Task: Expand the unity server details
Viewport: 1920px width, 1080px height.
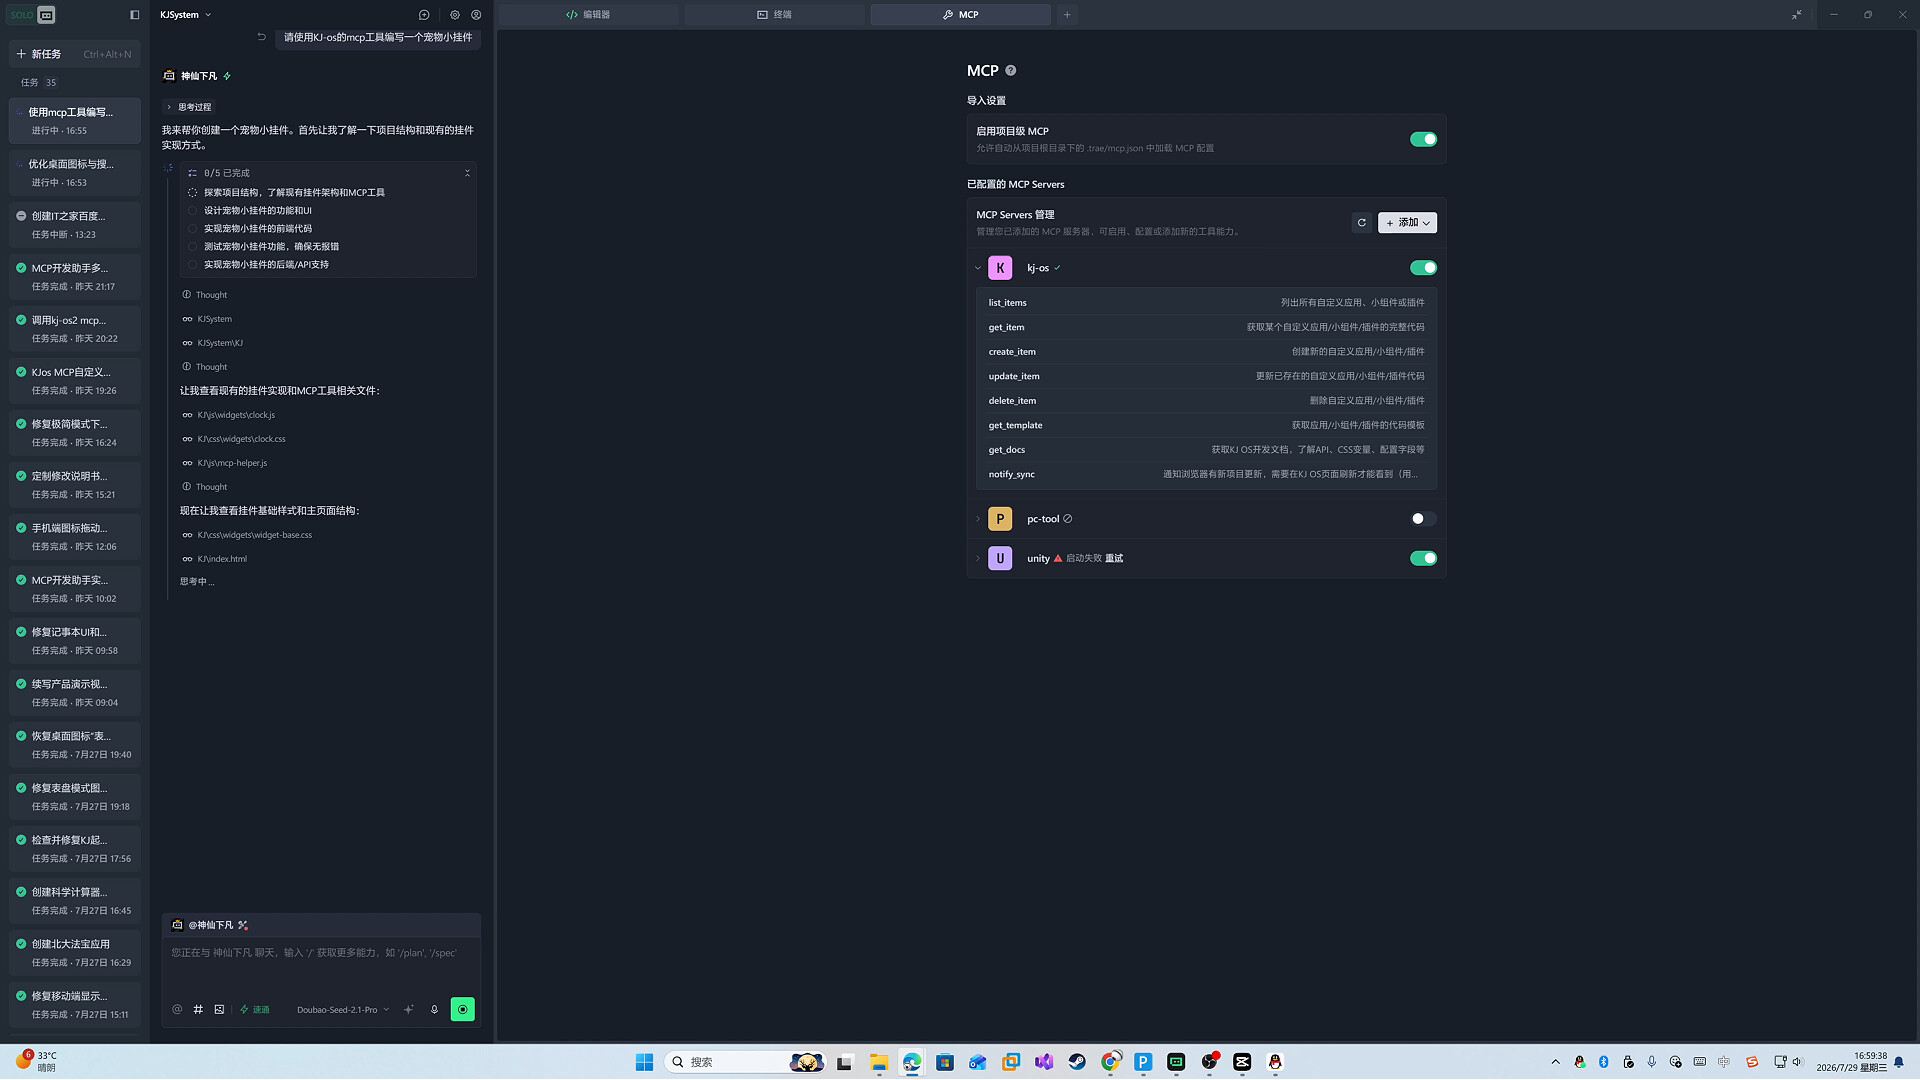Action: tap(978, 558)
